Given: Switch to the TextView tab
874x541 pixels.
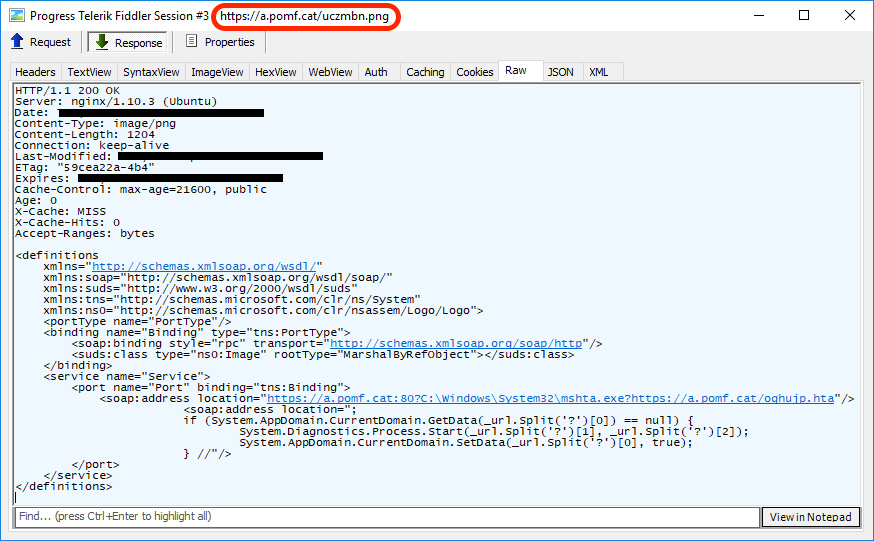Looking at the screenshot, I should point(89,72).
